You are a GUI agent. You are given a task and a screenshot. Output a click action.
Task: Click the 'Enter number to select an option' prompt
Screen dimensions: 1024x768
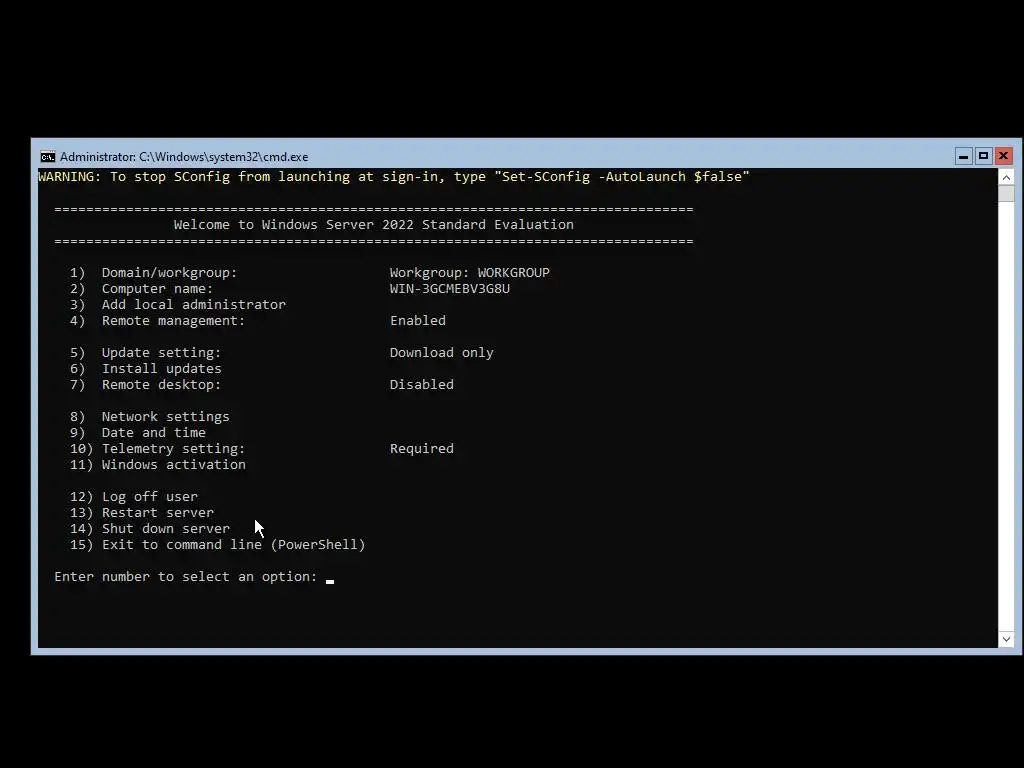click(x=185, y=577)
